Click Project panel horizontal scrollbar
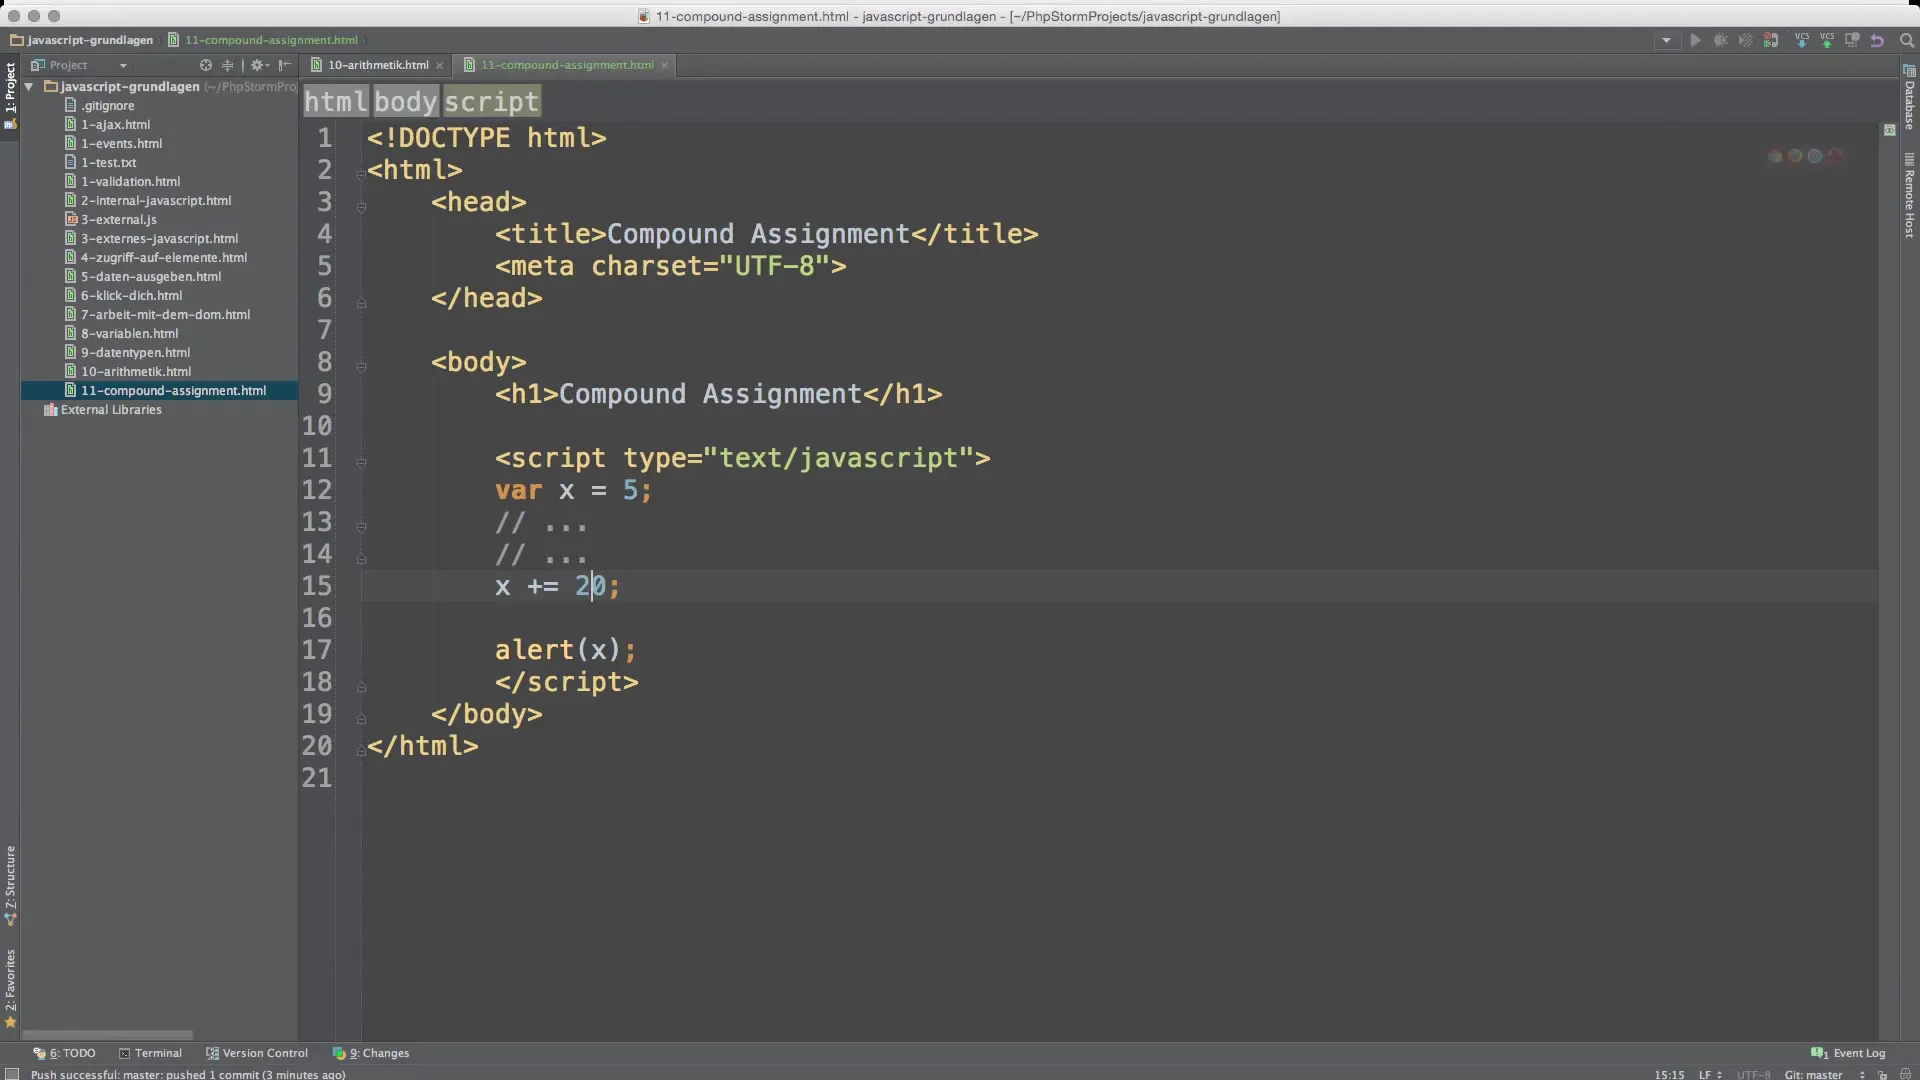1920x1080 pixels. tap(107, 1035)
